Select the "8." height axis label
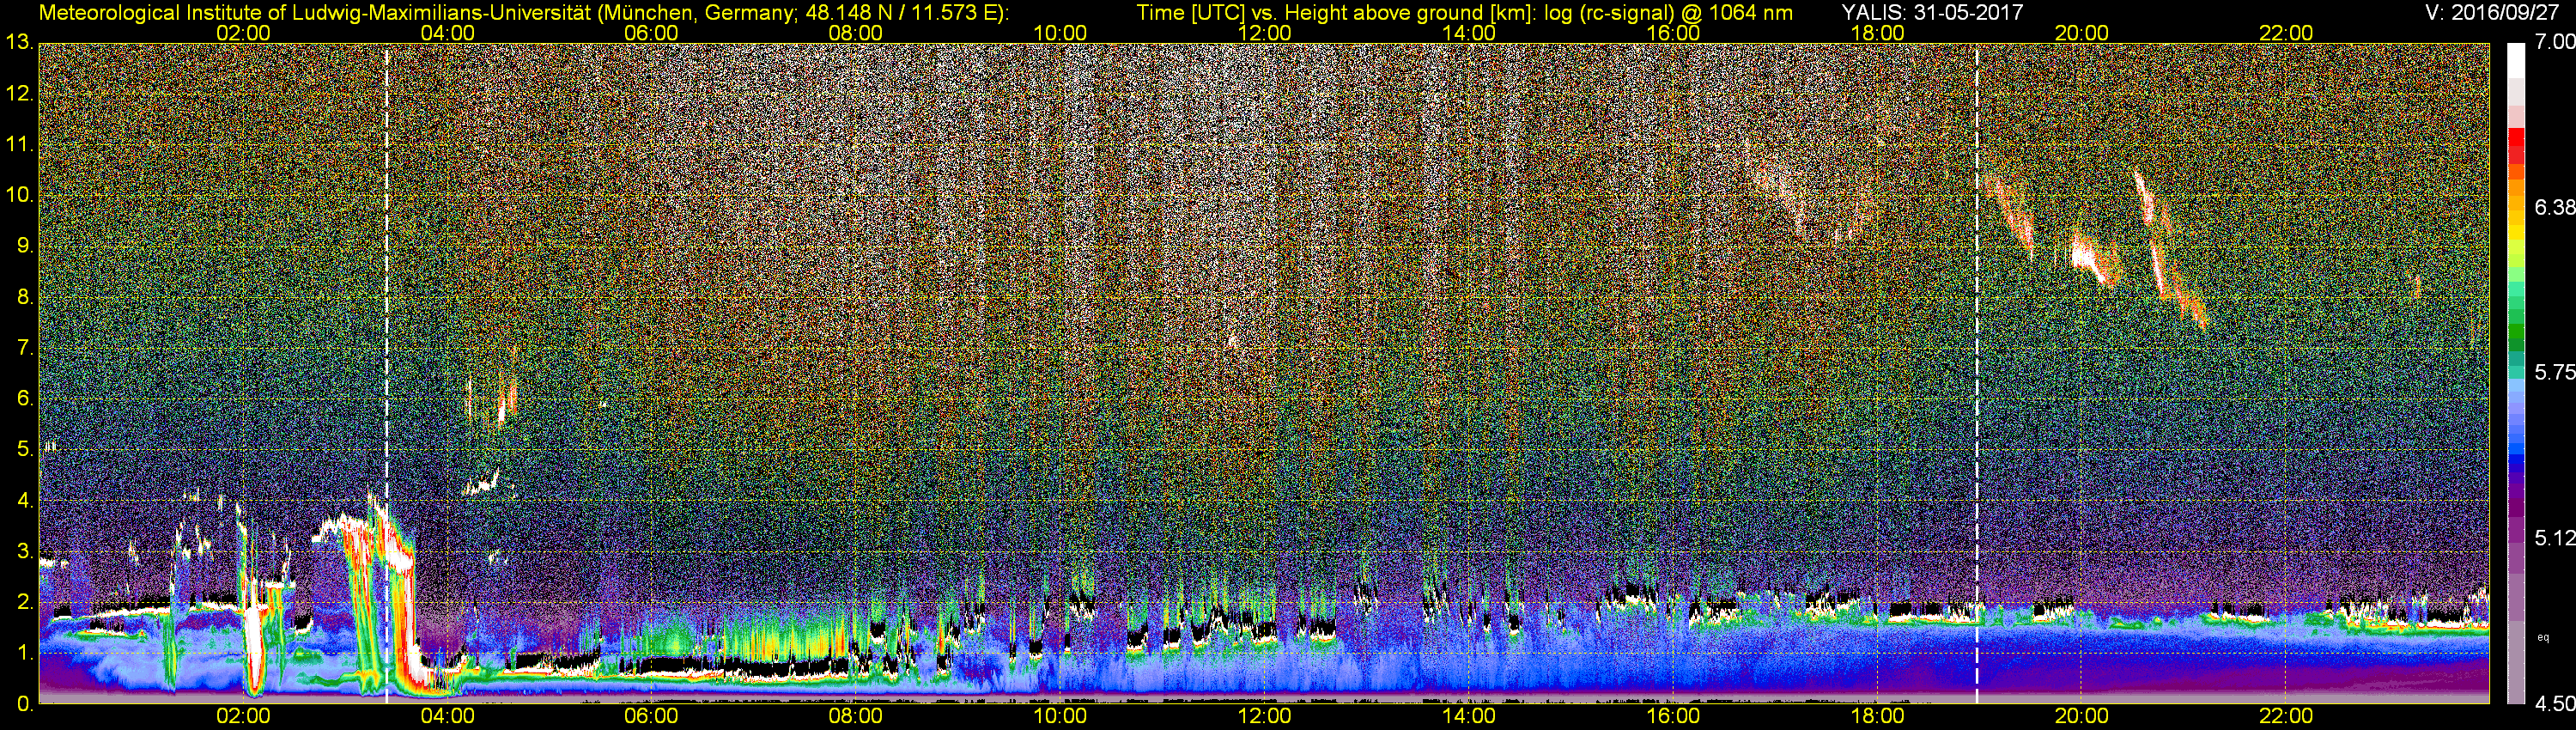The image size is (2576, 730). [x=24, y=297]
